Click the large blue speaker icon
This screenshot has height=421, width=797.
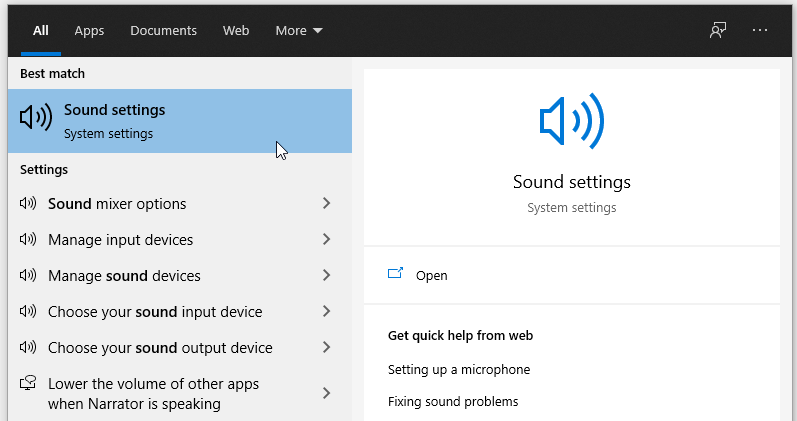[x=572, y=121]
